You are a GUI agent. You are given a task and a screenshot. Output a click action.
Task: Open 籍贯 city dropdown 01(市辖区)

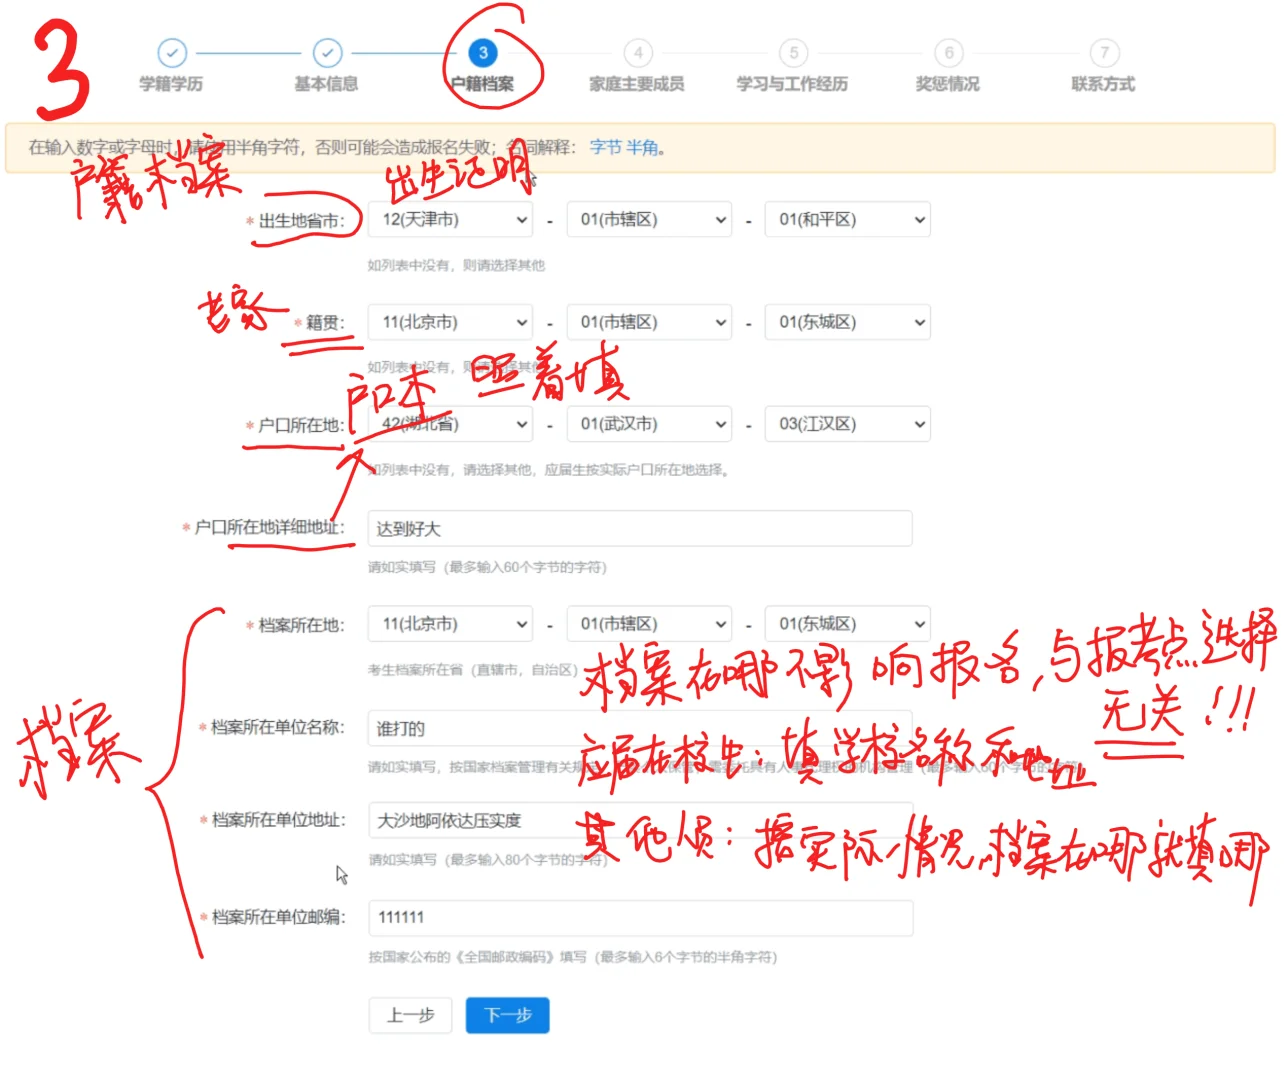coord(649,322)
